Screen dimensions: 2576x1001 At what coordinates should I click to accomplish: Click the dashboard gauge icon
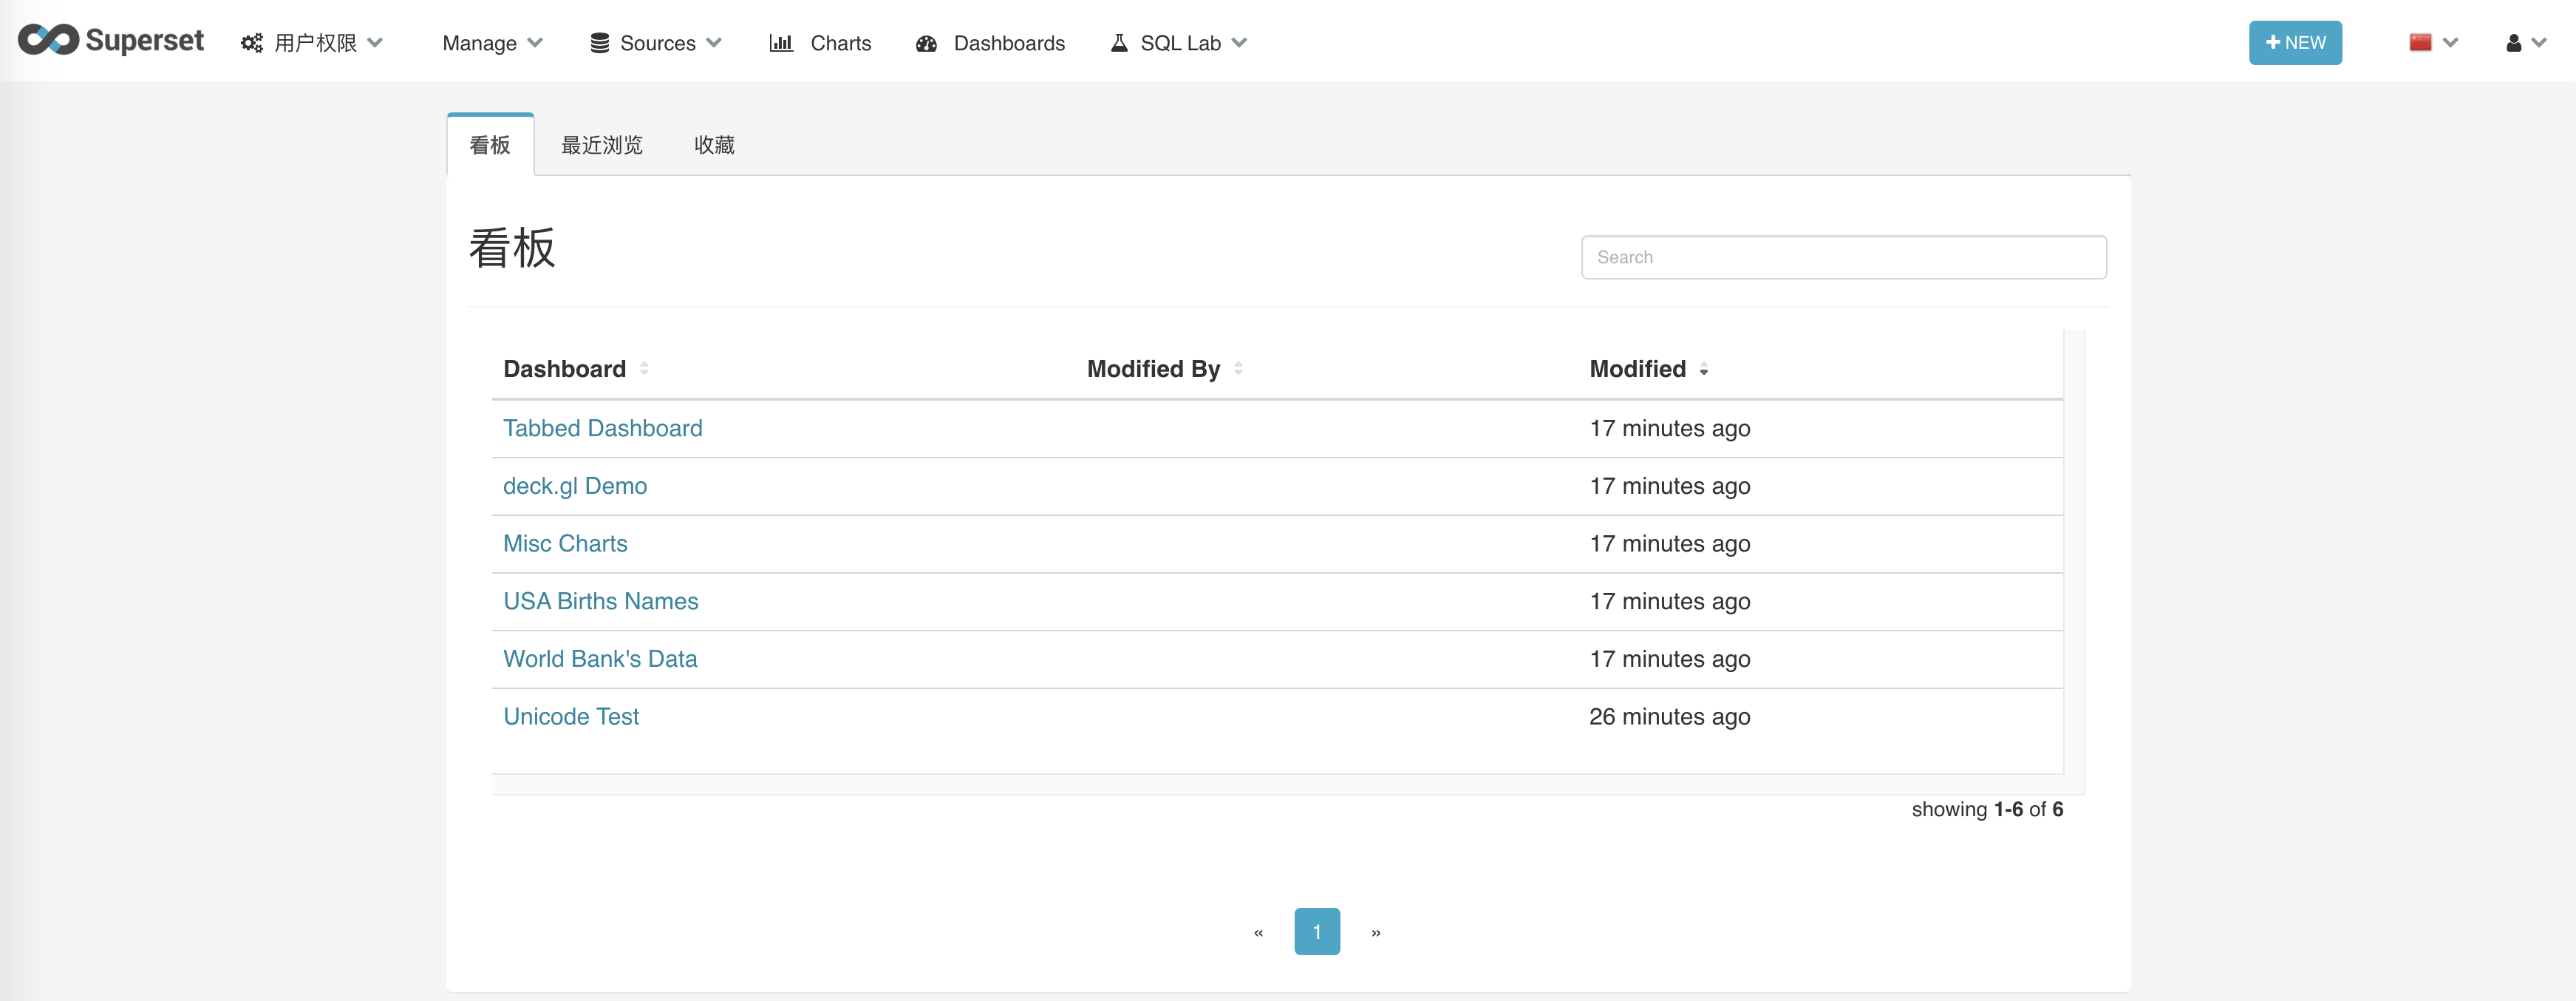coord(927,43)
